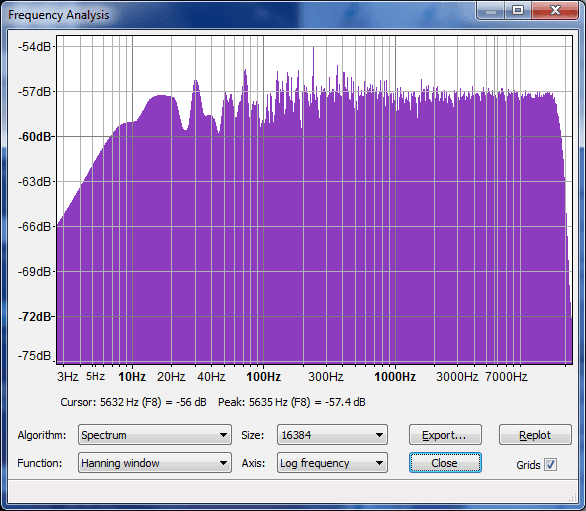Viewport: 586px width, 511px height.
Task: Click the 40Hz frequency axis label
Action: pos(211,376)
